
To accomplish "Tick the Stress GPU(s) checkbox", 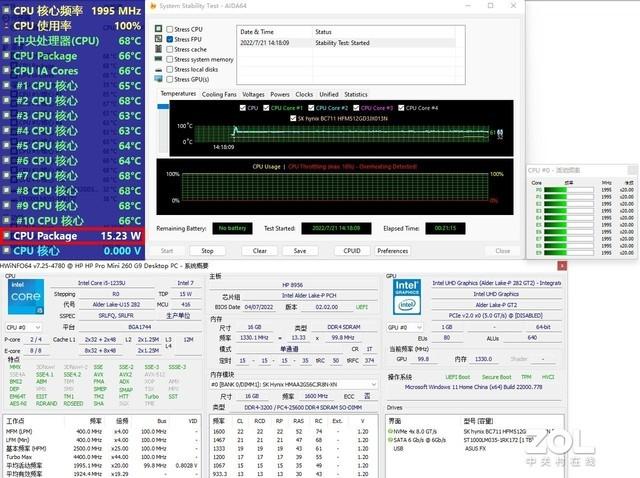I will (x=170, y=79).
